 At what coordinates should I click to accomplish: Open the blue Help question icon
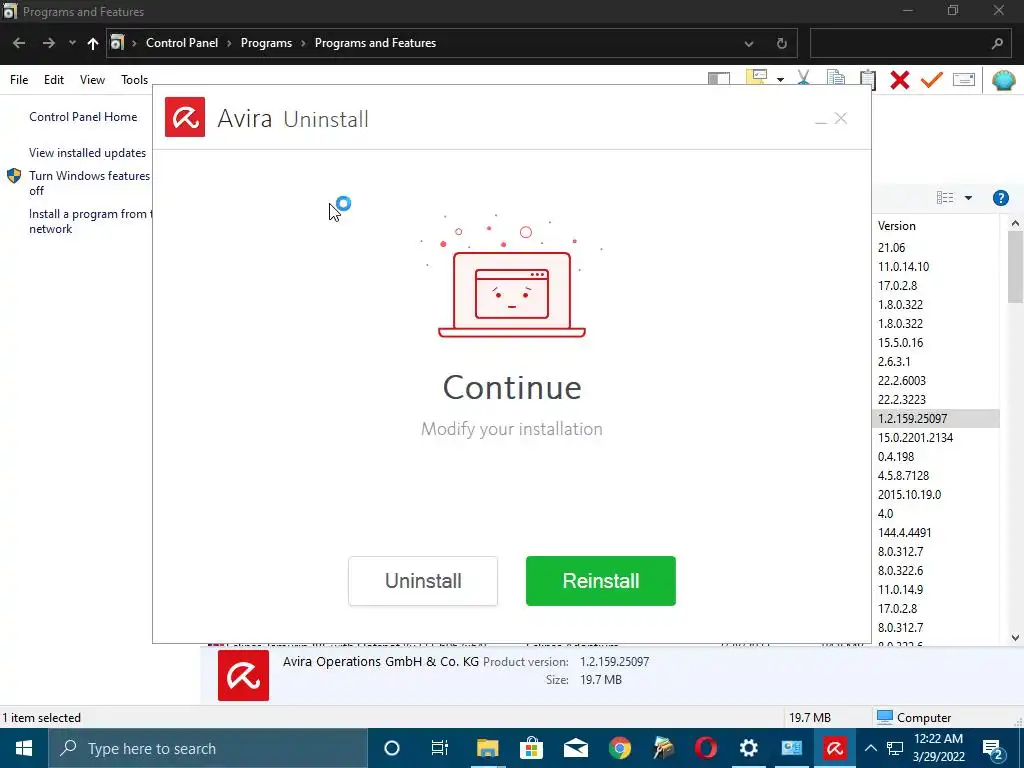click(x=1000, y=198)
